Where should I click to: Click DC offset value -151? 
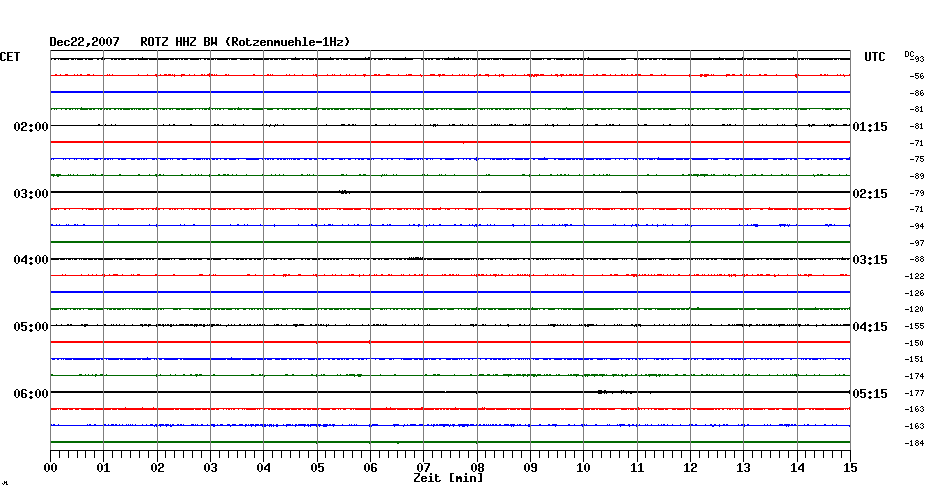tap(915, 359)
